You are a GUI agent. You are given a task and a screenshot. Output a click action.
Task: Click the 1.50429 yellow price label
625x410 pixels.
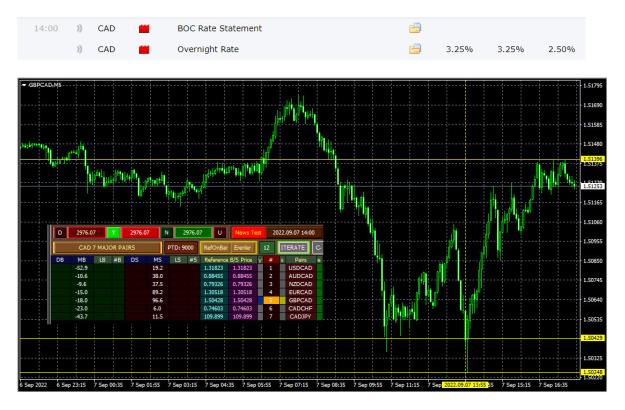tap(593, 338)
